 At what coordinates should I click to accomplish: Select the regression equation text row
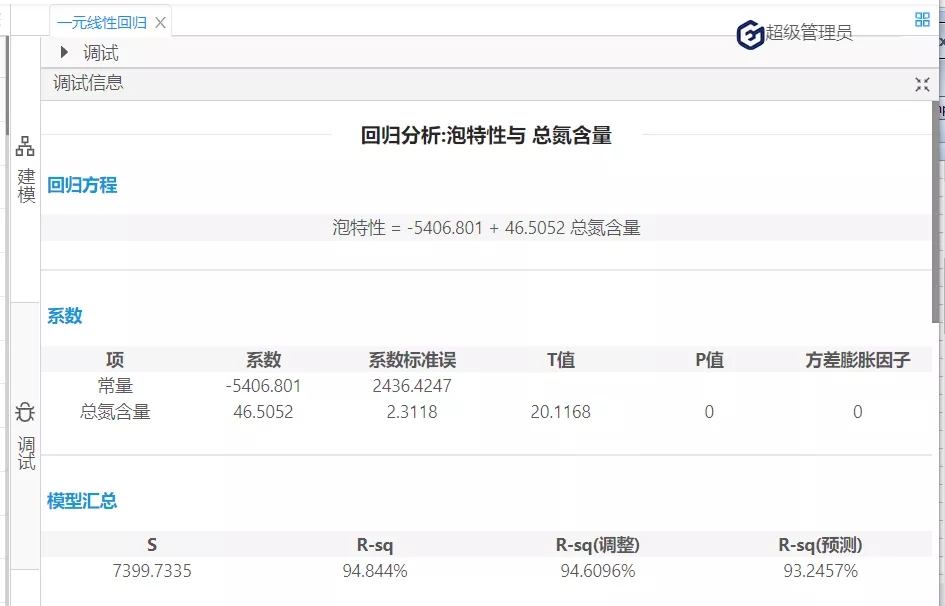coord(486,228)
